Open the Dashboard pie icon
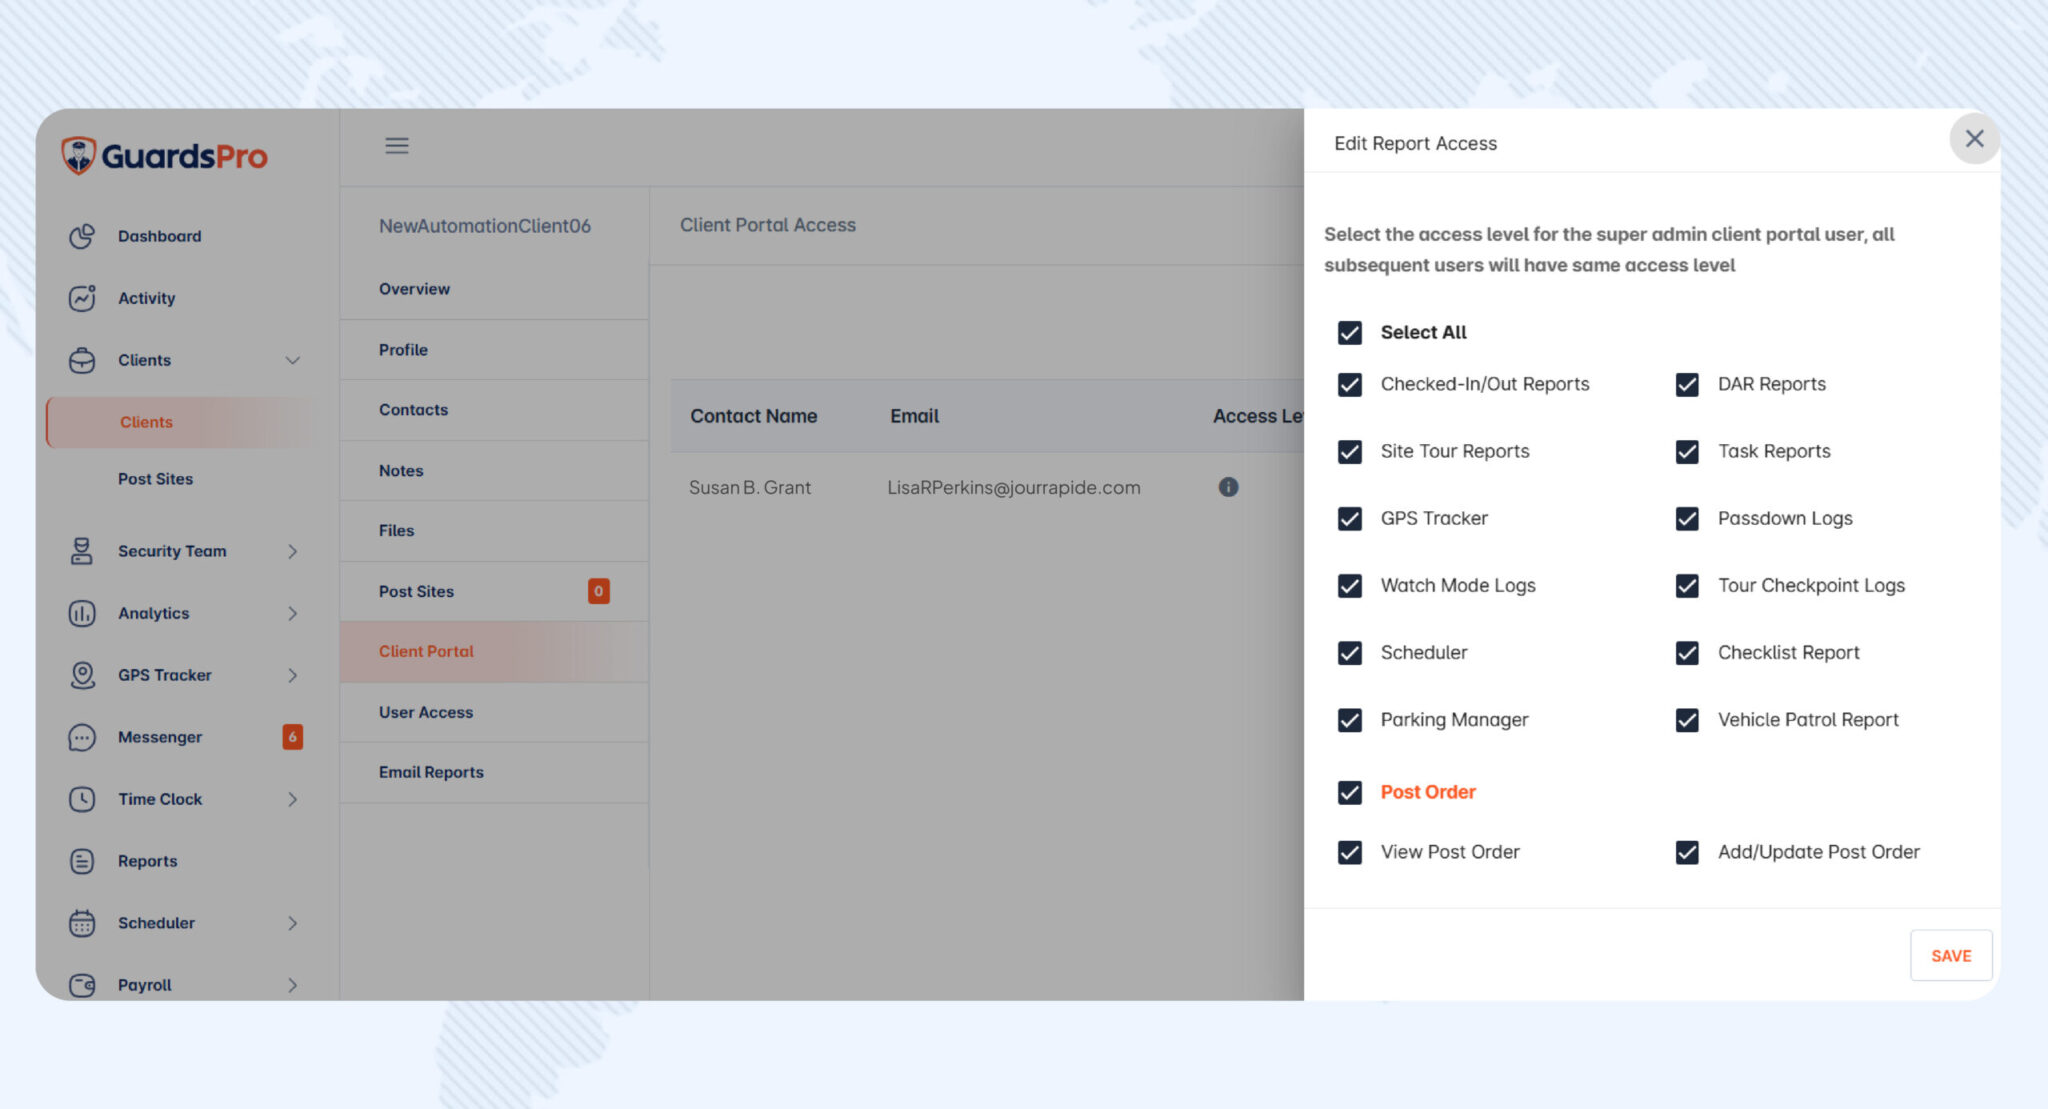Image resolution: width=2048 pixels, height=1109 pixels. coord(82,236)
